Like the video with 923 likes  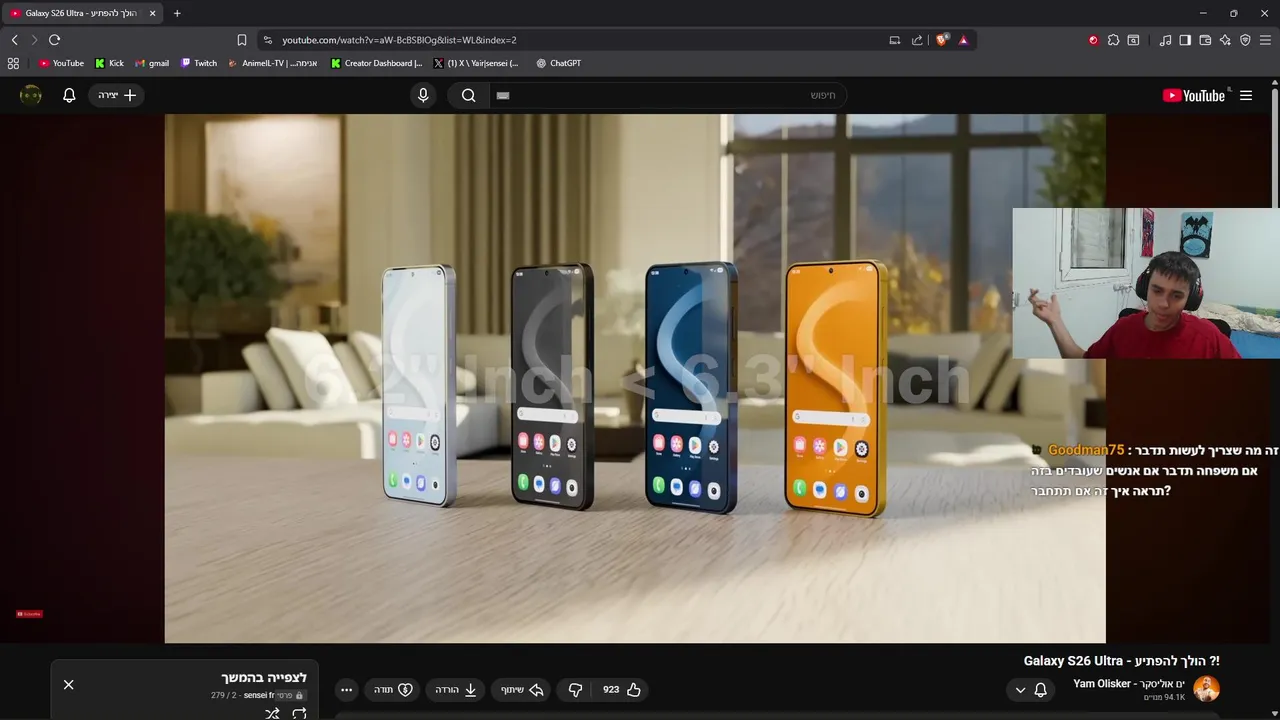click(621, 690)
